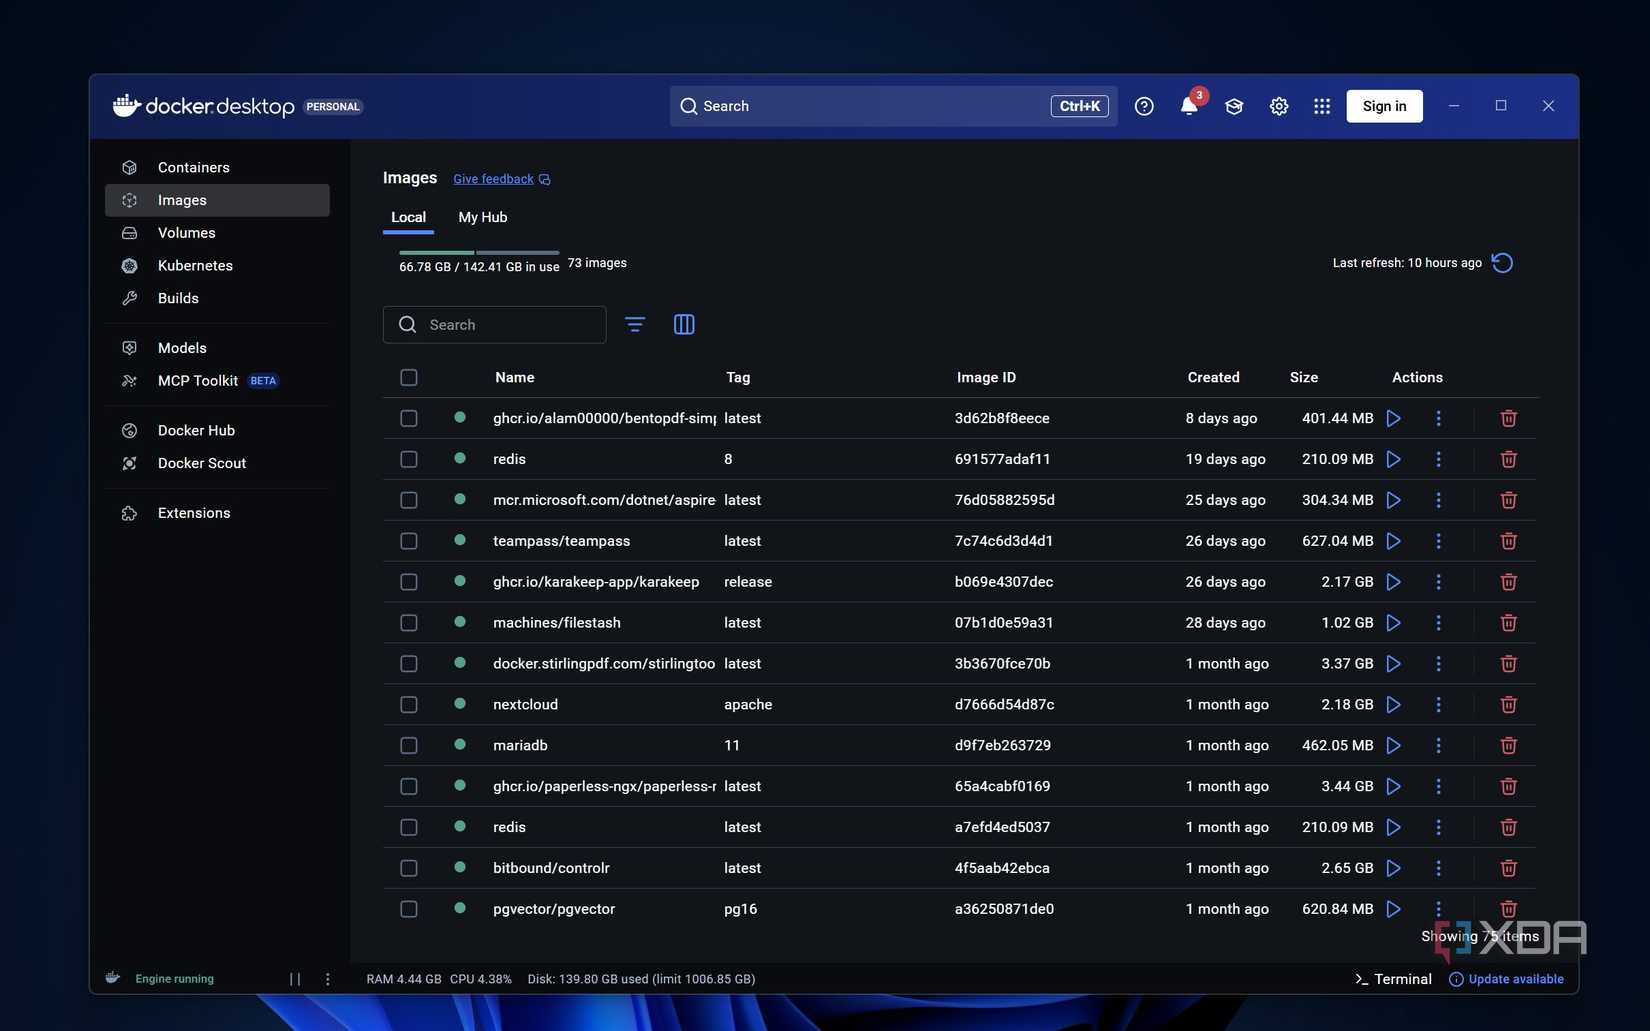Check the teampass/teampass row checkbox
Screen dimensions: 1650x1031
pyautogui.click(x=409, y=541)
